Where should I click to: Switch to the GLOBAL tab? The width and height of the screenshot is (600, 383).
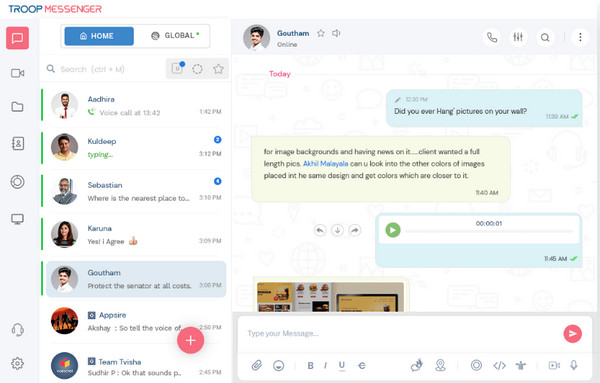click(175, 36)
